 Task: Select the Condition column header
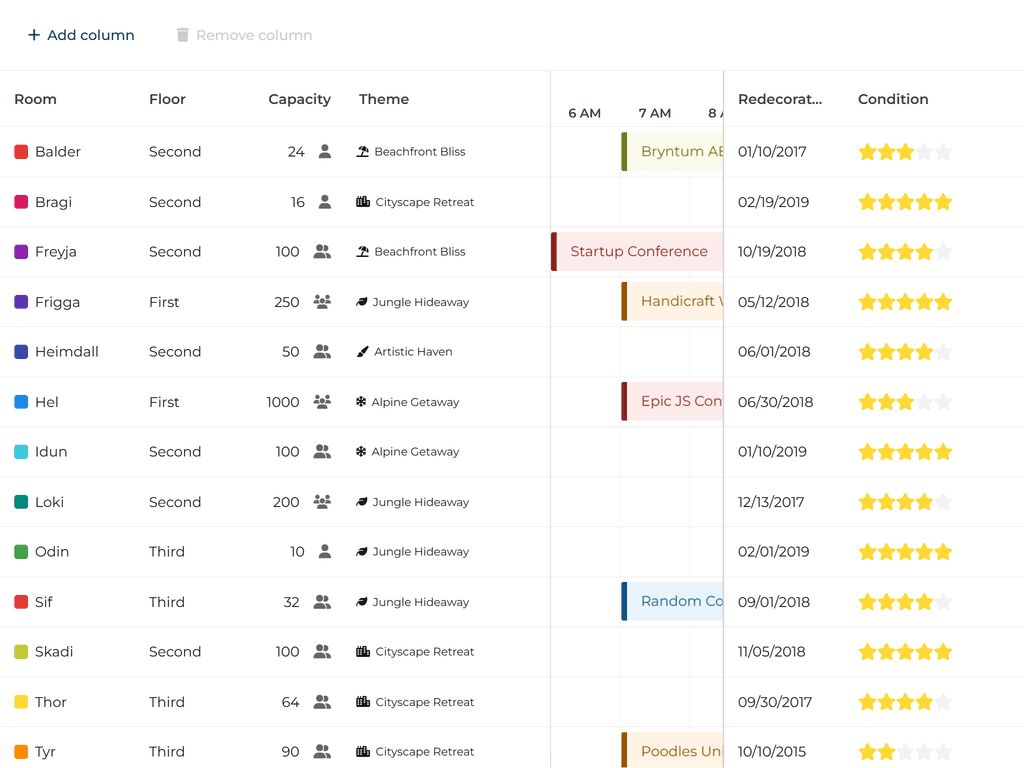(x=893, y=99)
